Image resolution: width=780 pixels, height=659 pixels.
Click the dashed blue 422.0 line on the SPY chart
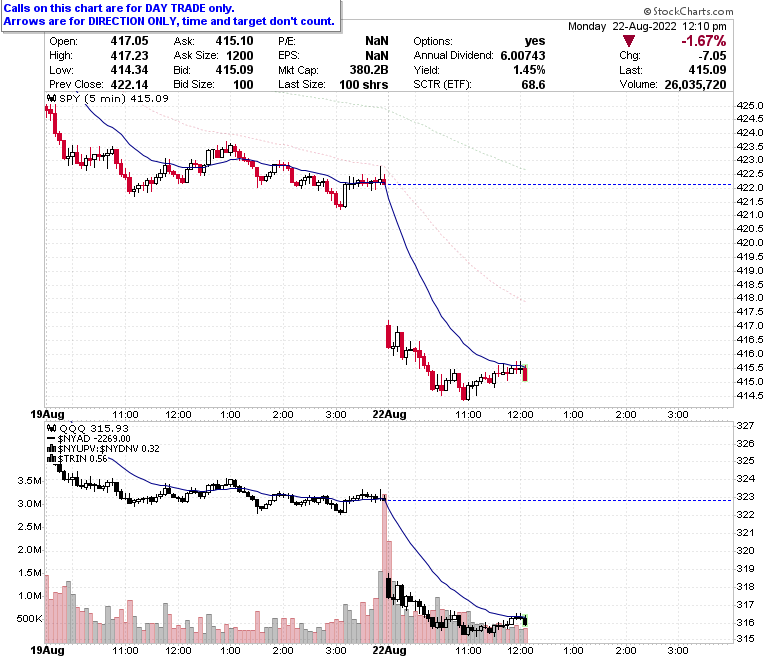click(559, 185)
